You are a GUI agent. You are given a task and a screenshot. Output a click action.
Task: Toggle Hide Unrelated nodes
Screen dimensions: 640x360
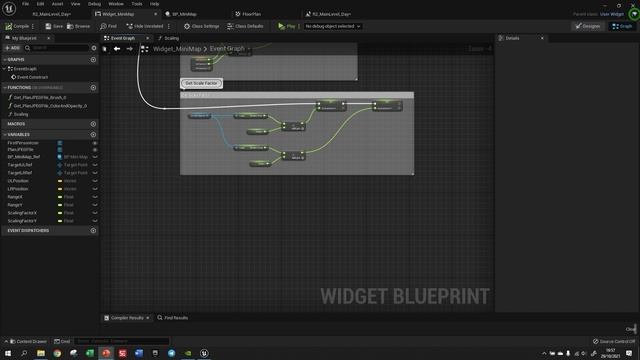click(144, 26)
